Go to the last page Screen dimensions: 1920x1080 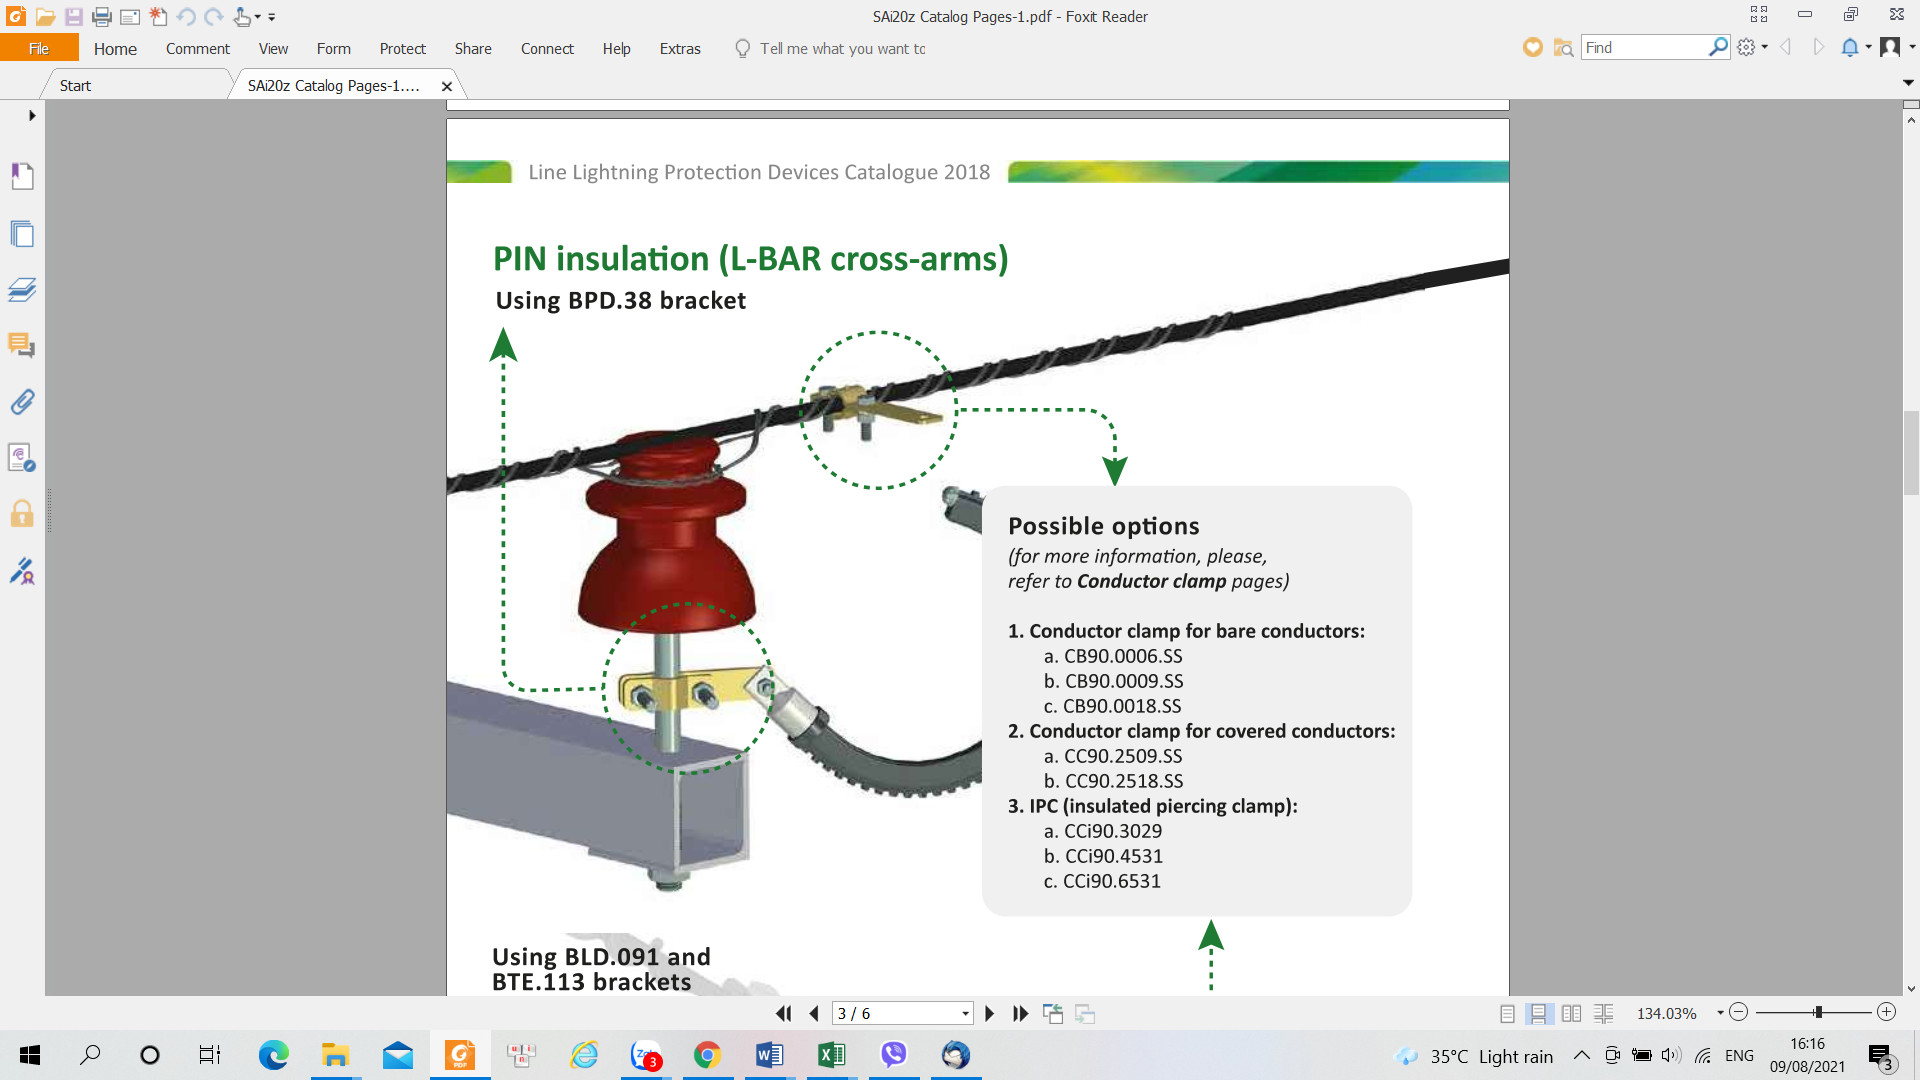pos(1020,1013)
